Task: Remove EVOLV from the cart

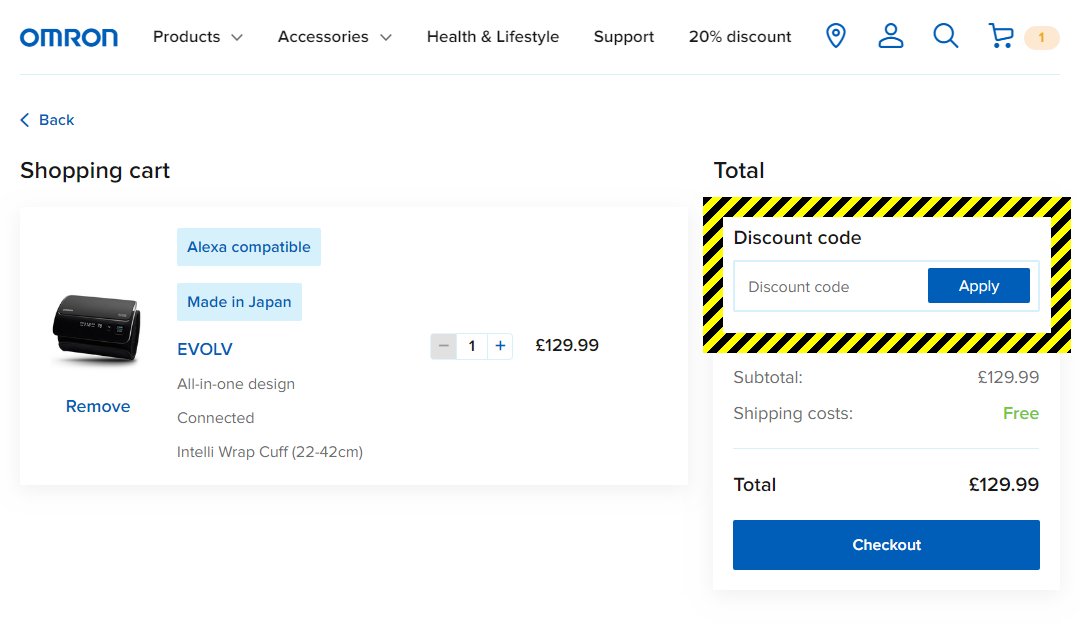Action: (x=98, y=406)
